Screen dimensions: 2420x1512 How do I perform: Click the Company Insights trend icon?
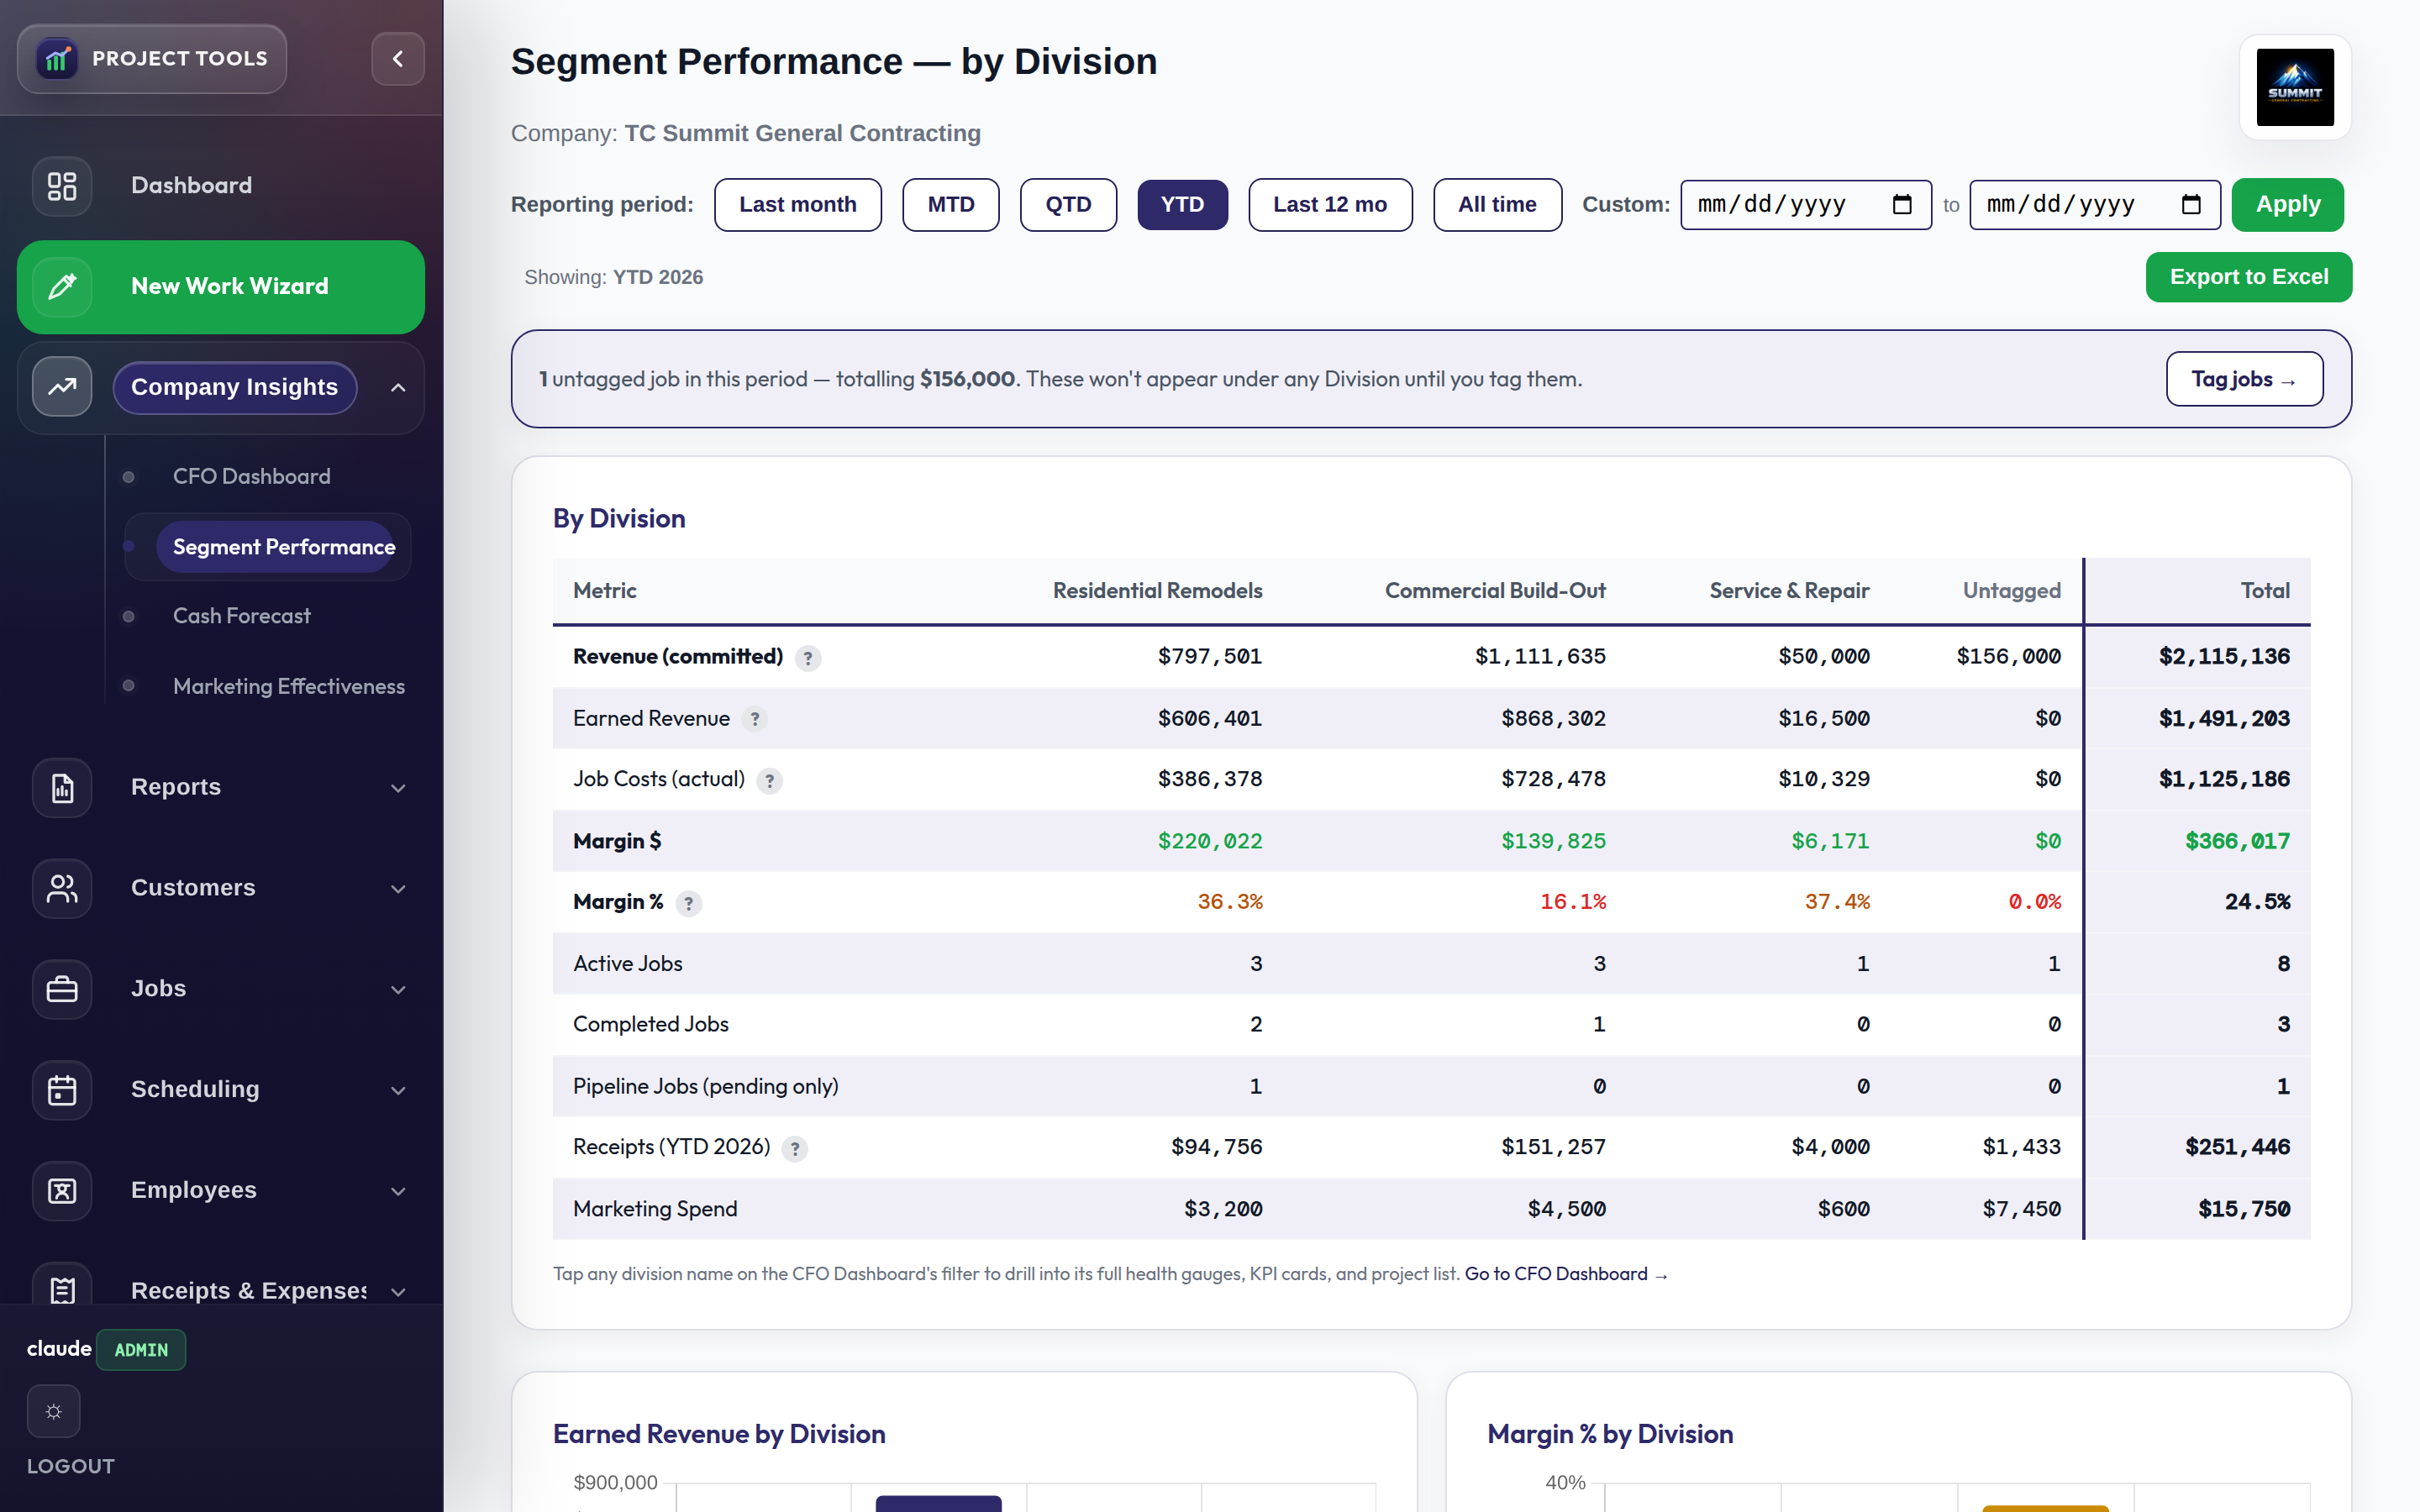(62, 387)
